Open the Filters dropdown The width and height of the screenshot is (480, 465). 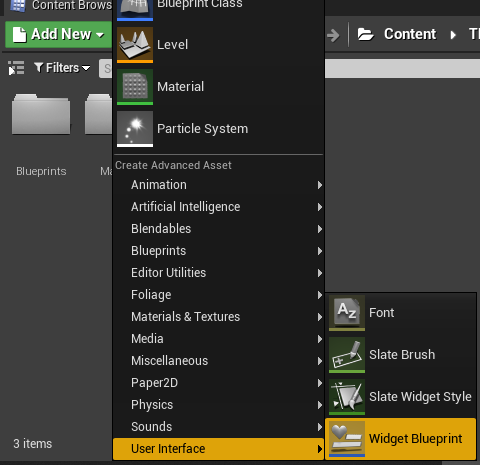point(62,68)
